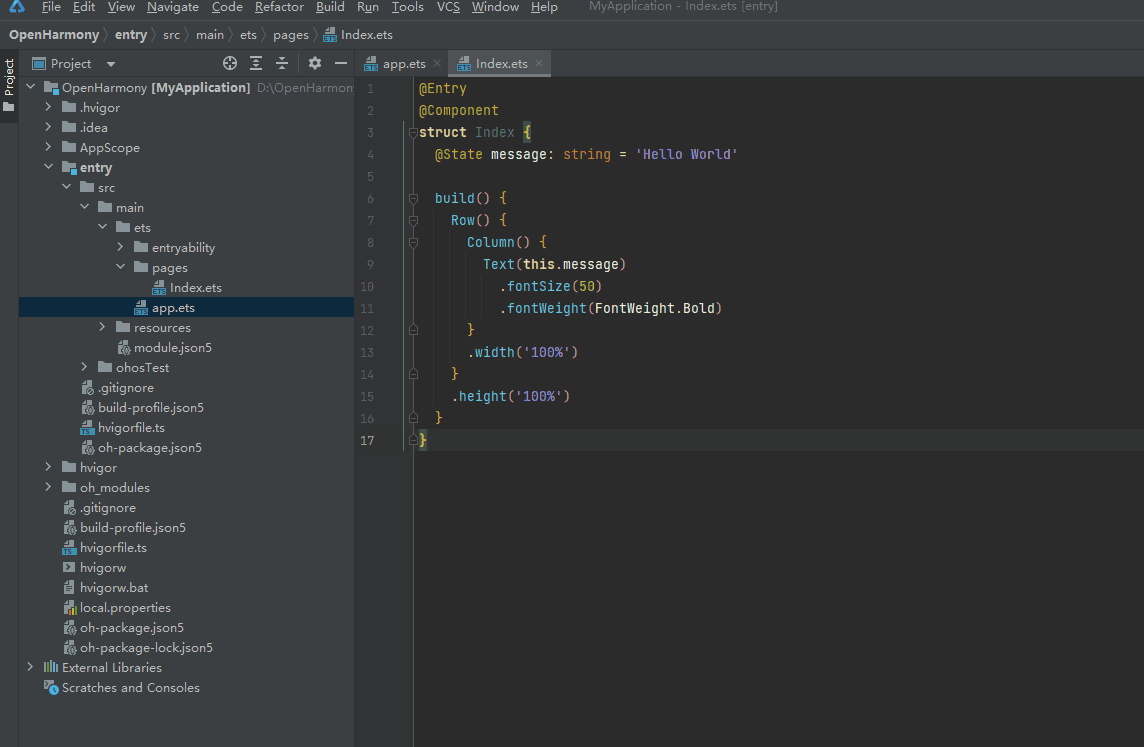This screenshot has width=1144, height=747.
Task: Close the app.ets editor tab
Action: (x=436, y=63)
